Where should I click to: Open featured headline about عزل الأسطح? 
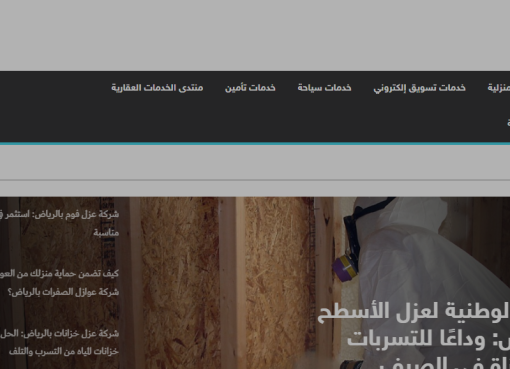(x=413, y=335)
